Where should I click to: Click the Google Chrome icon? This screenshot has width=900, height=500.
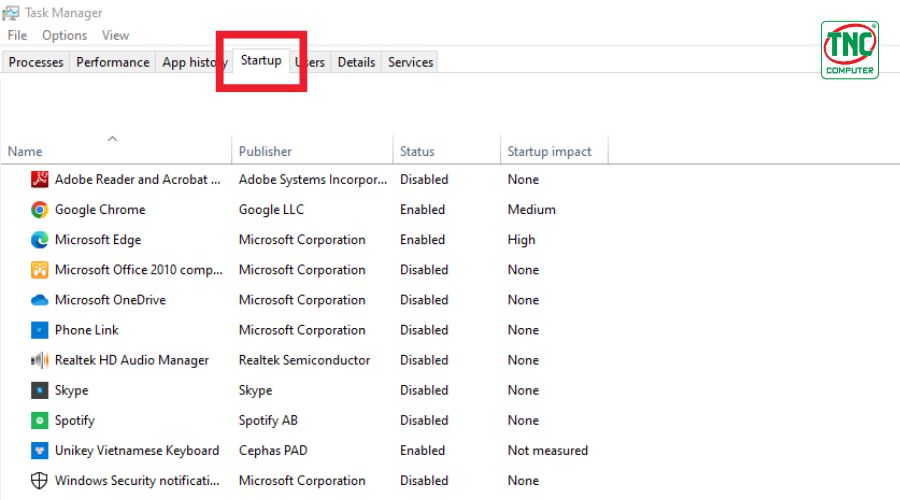click(39, 210)
